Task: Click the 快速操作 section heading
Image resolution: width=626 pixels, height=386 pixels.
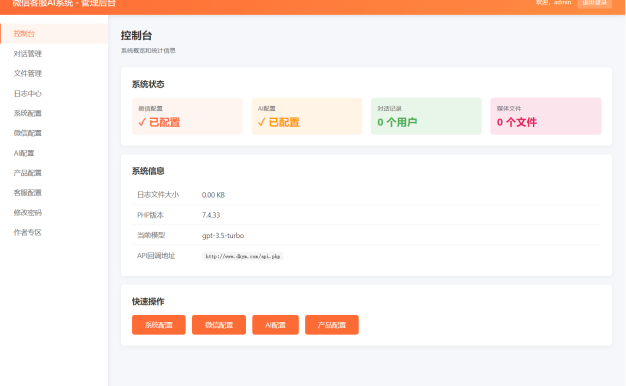Action: click(x=148, y=301)
